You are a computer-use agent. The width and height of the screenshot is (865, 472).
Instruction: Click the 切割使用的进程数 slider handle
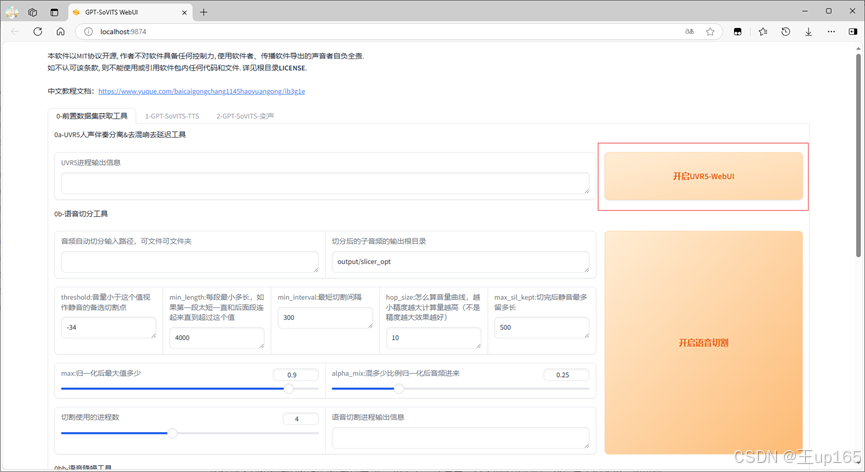[172, 433]
